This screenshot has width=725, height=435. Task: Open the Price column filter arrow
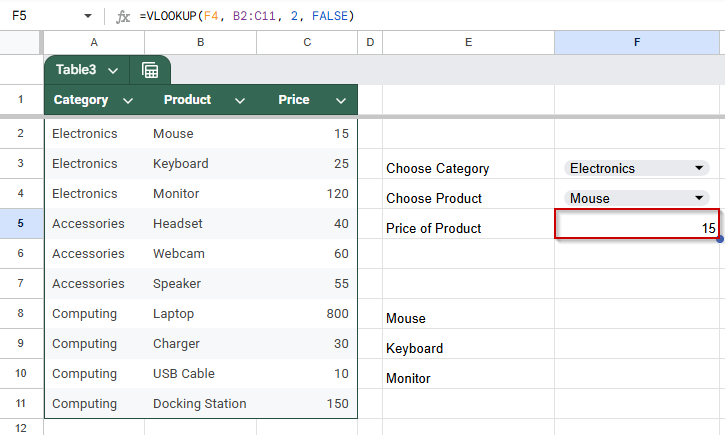[341, 100]
